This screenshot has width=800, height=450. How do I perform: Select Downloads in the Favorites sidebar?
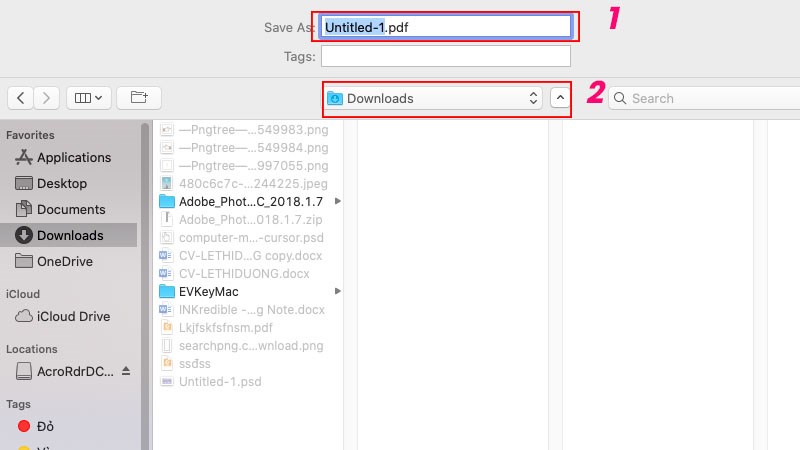(x=70, y=235)
